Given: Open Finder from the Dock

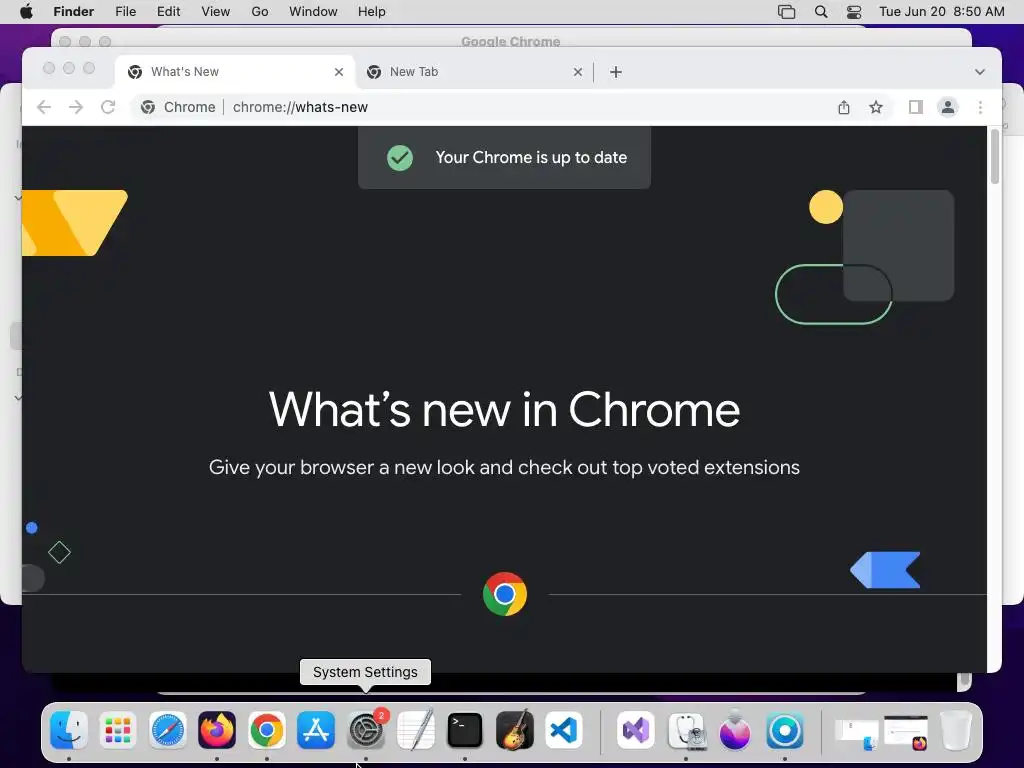Looking at the screenshot, I should coord(69,730).
